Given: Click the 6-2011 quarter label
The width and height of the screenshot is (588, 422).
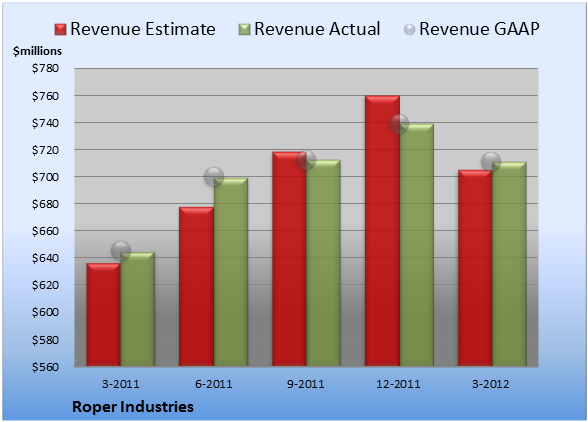Looking at the screenshot, I should (x=214, y=384).
